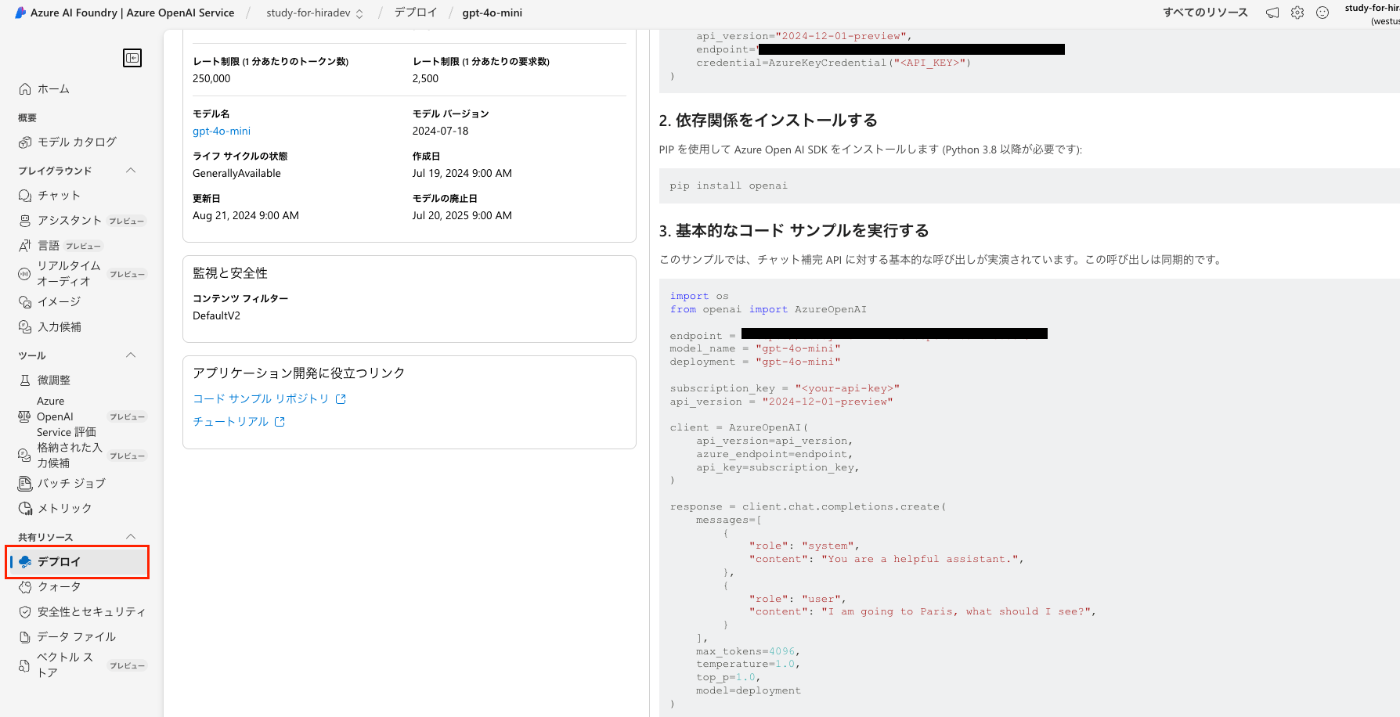Click the イメージ icon
The image size is (1400, 717).
[25, 302]
